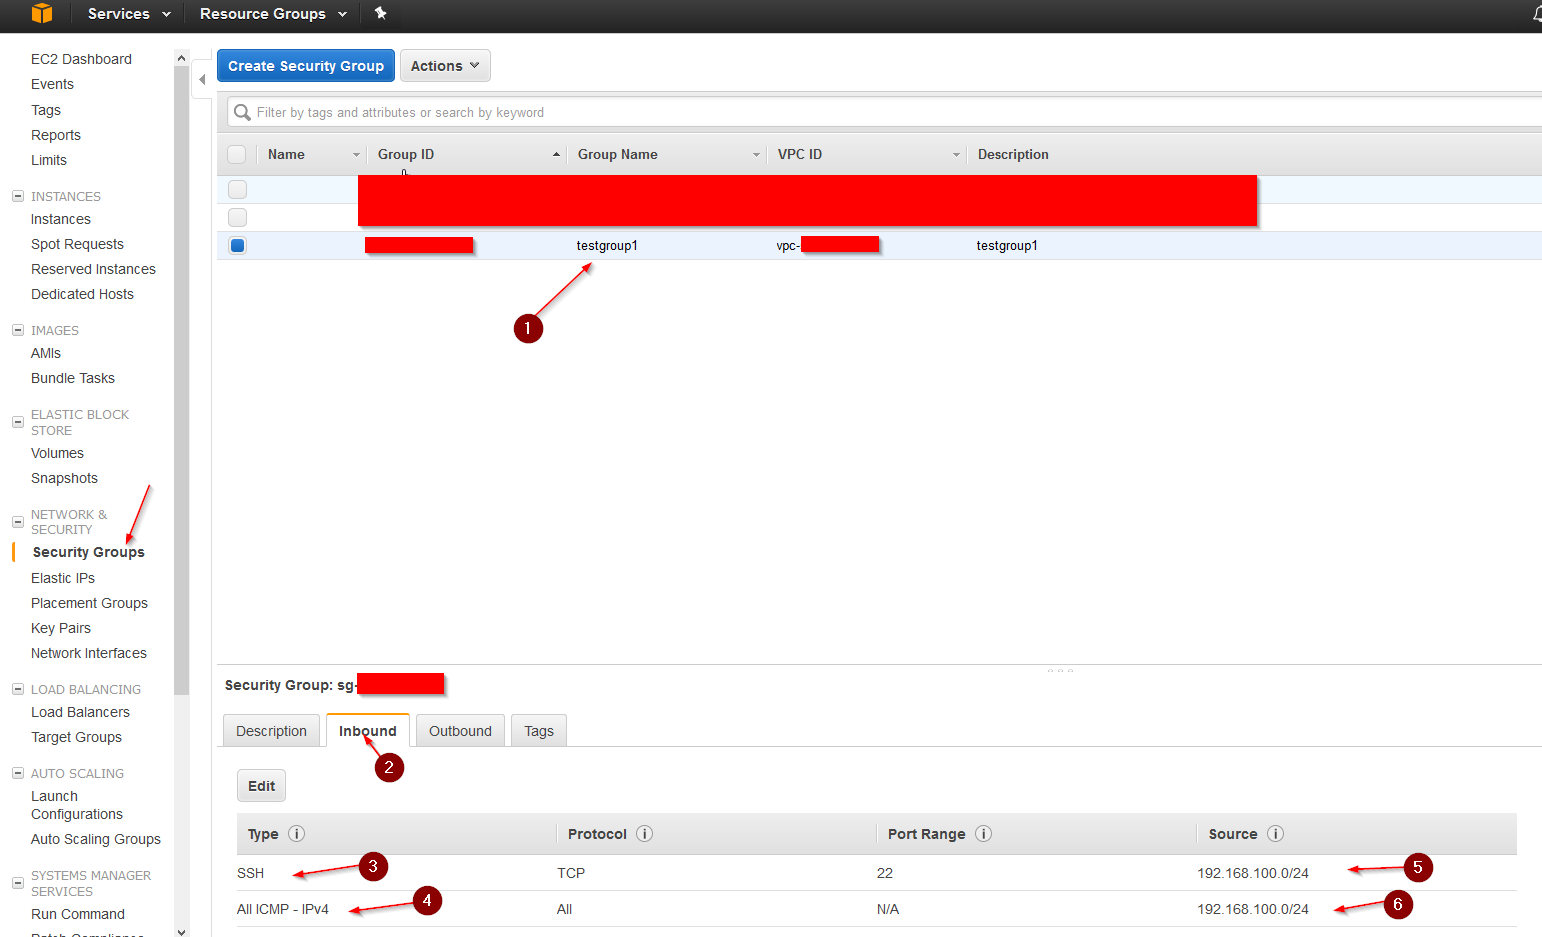Open Network Interfaces
This screenshot has height=937, width=1542.
[x=89, y=653]
